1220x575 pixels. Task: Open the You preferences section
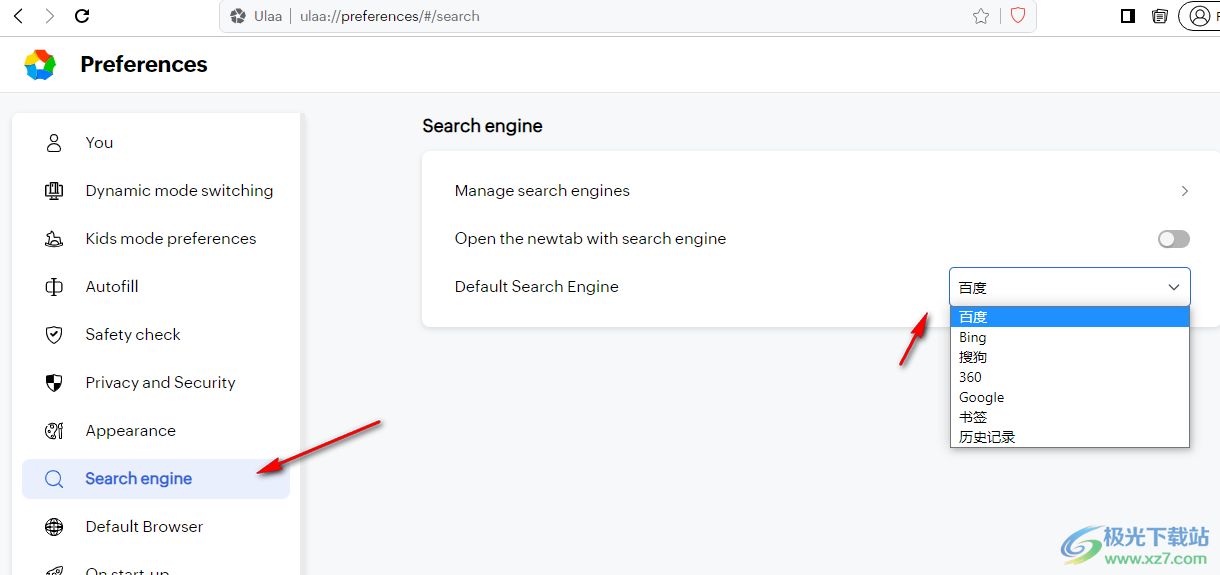click(156, 142)
